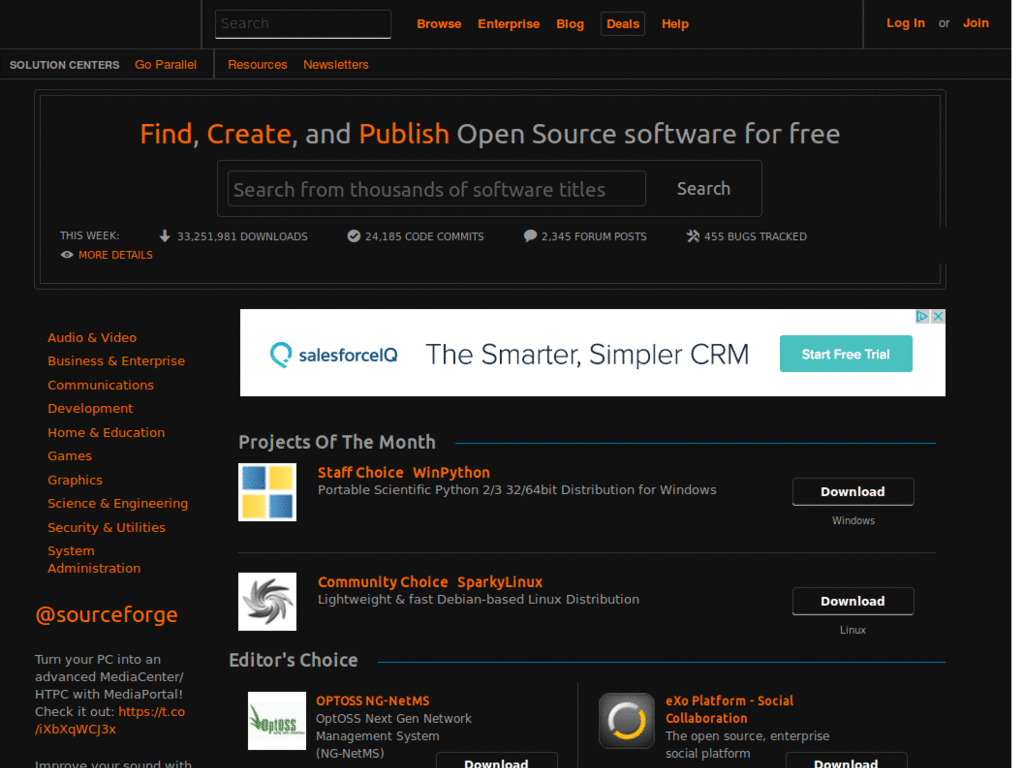Click the Log In link
Viewport: 1024px width, 768px height.
coord(905,23)
